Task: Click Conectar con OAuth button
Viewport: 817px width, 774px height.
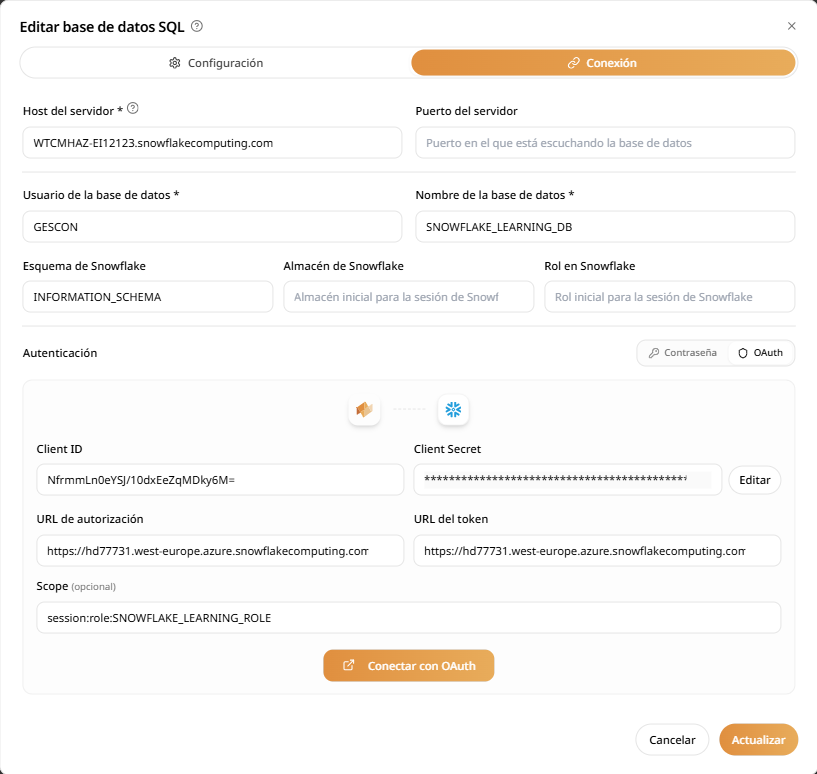Action: coord(408,666)
